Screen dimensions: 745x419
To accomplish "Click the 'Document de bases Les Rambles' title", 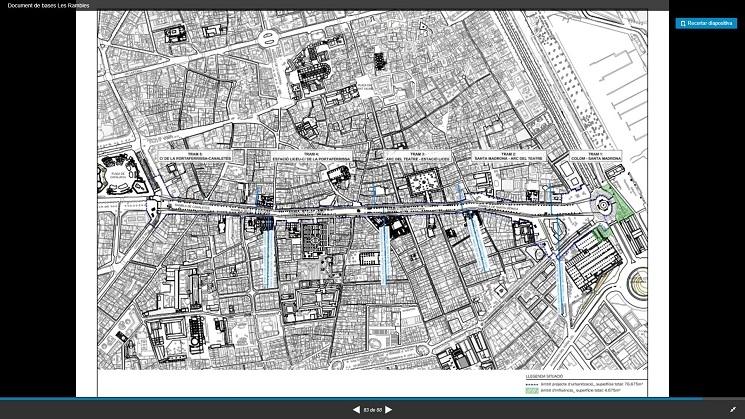I will point(49,5).
